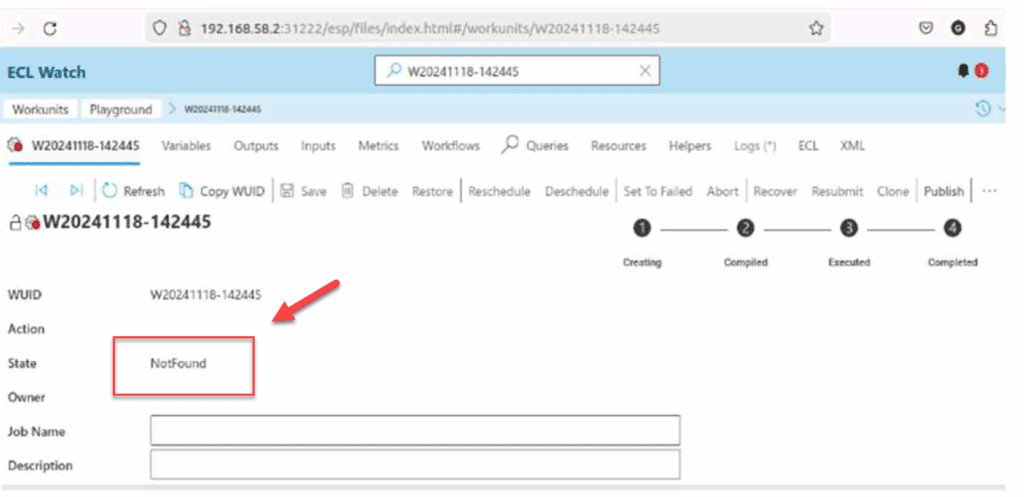Bookmark this page with the star icon
This screenshot has height=497, width=1024.
point(817,29)
